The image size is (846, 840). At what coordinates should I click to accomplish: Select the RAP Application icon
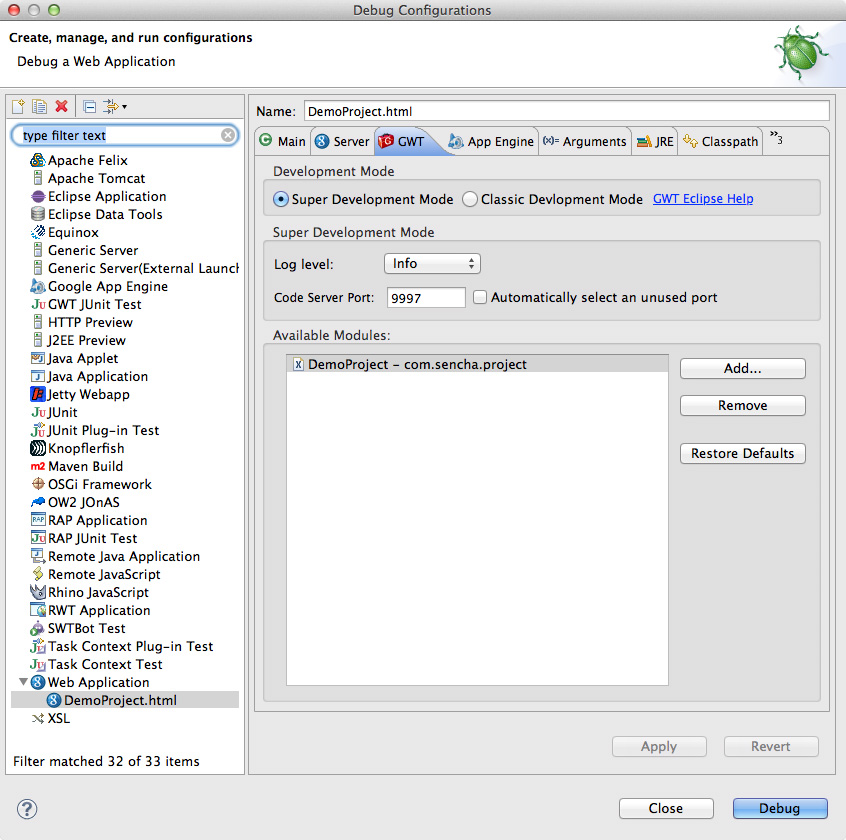38,520
